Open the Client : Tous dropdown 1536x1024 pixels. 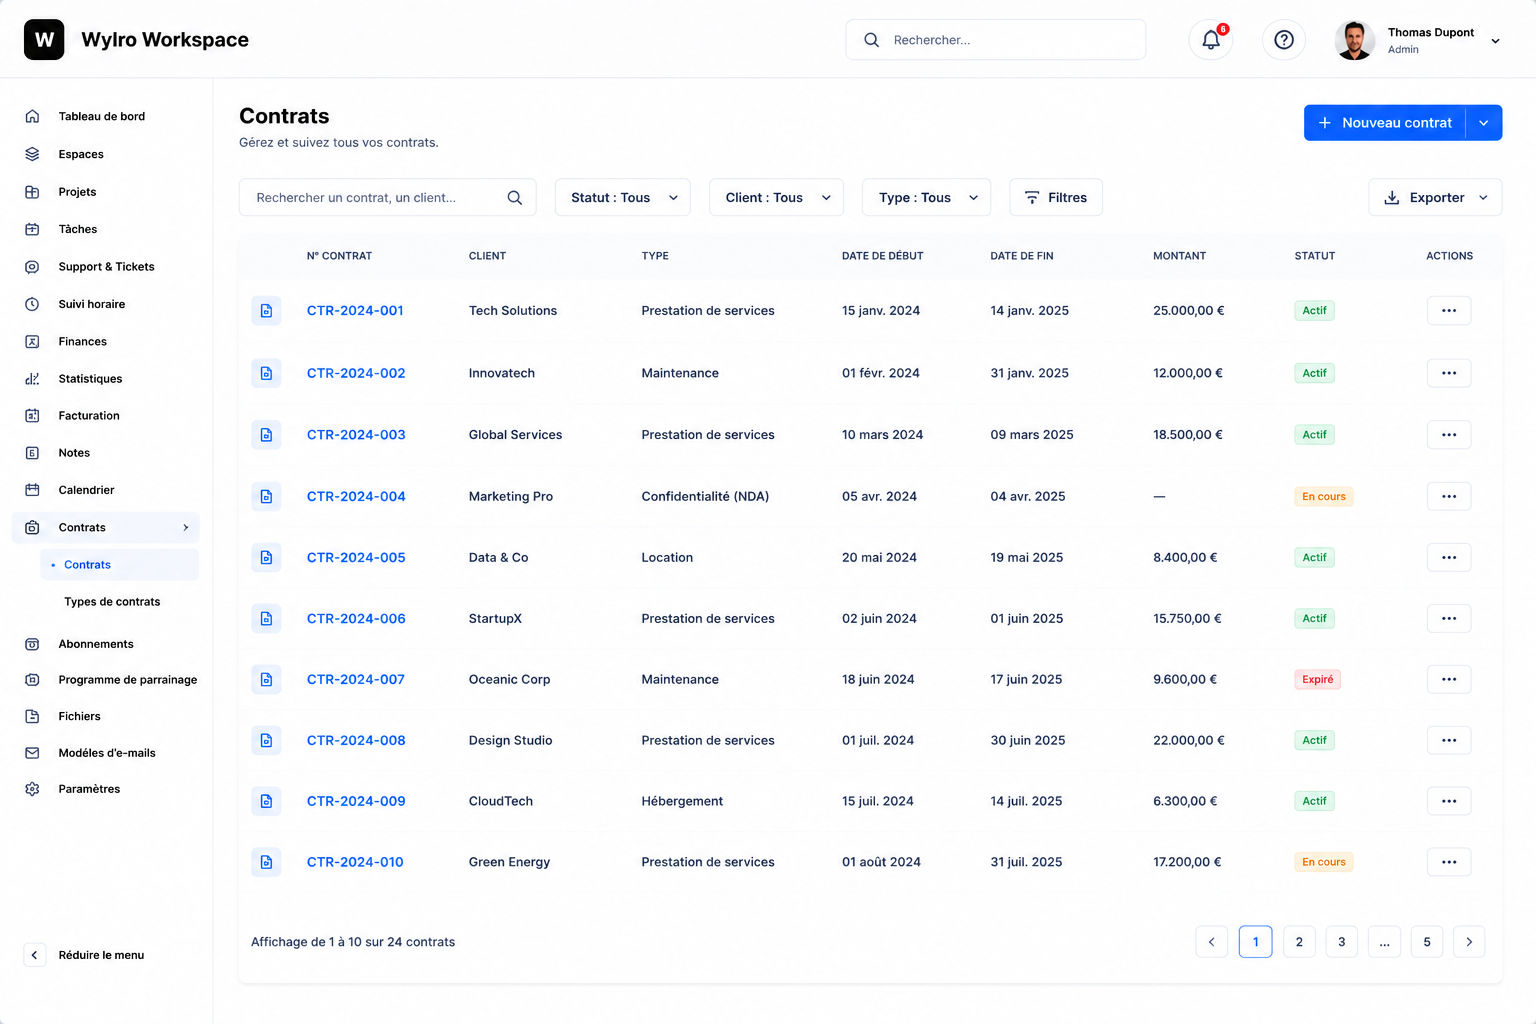776,198
